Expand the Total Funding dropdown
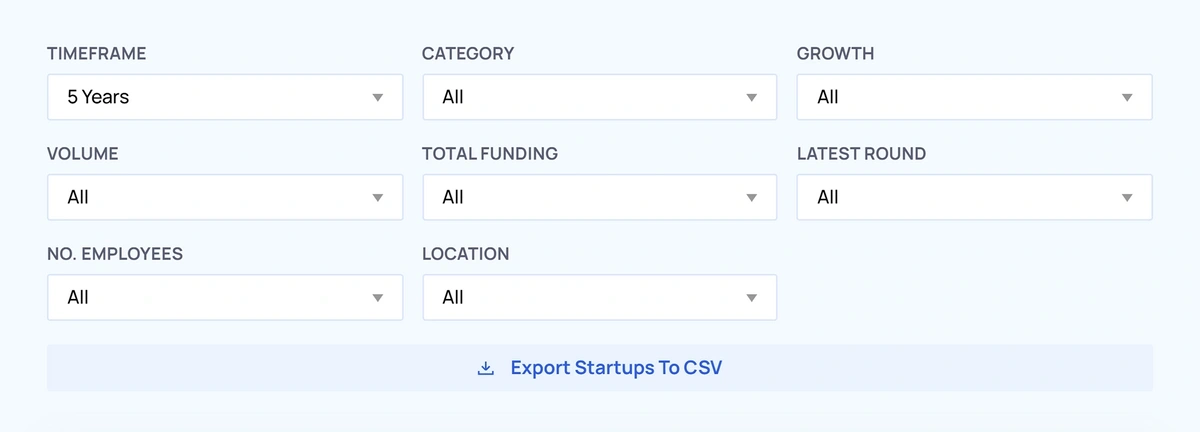Viewport: 1200px width, 432px height. point(600,197)
